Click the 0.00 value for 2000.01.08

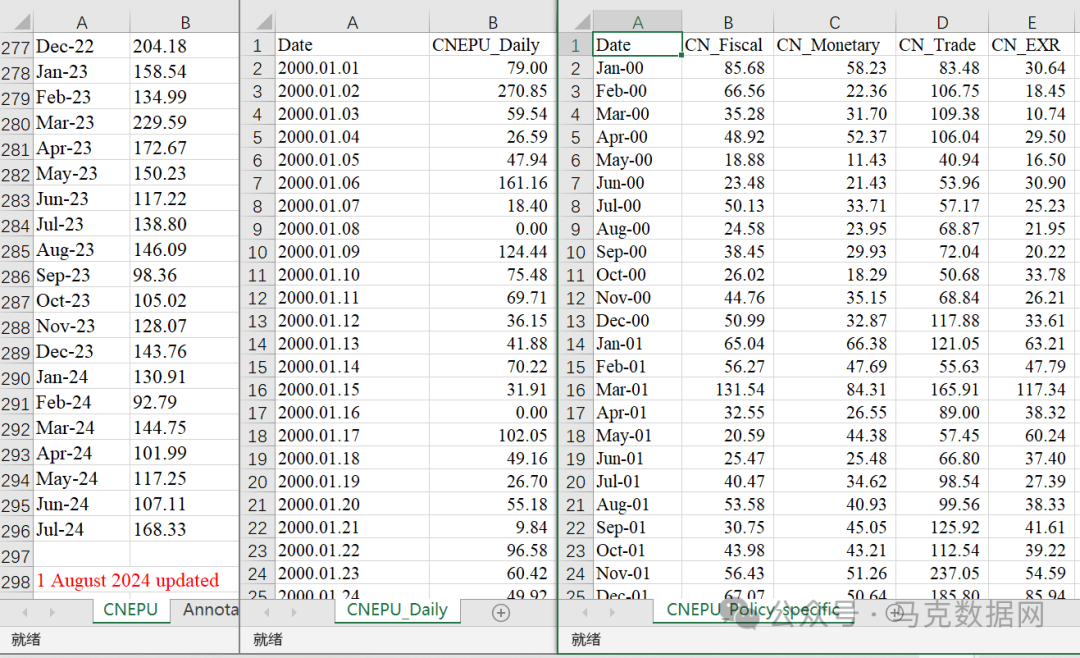(x=492, y=229)
